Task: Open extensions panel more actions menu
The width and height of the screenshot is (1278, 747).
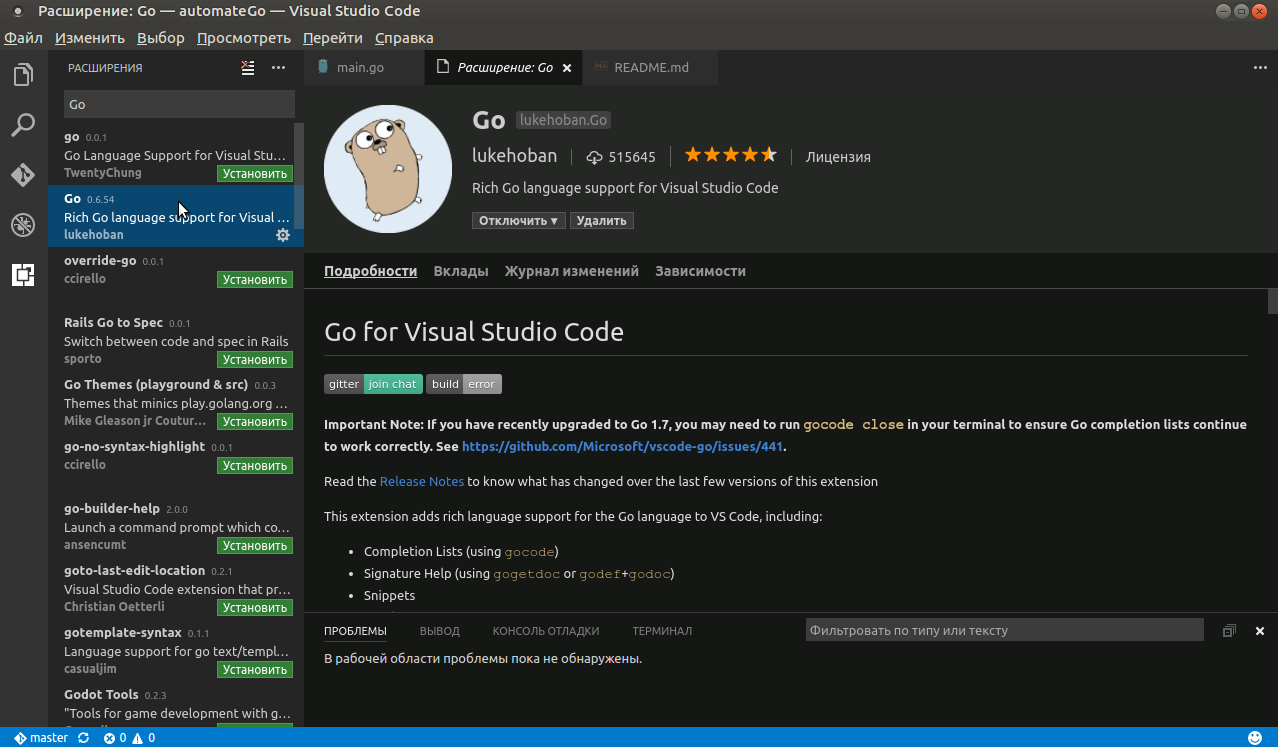Action: [279, 68]
